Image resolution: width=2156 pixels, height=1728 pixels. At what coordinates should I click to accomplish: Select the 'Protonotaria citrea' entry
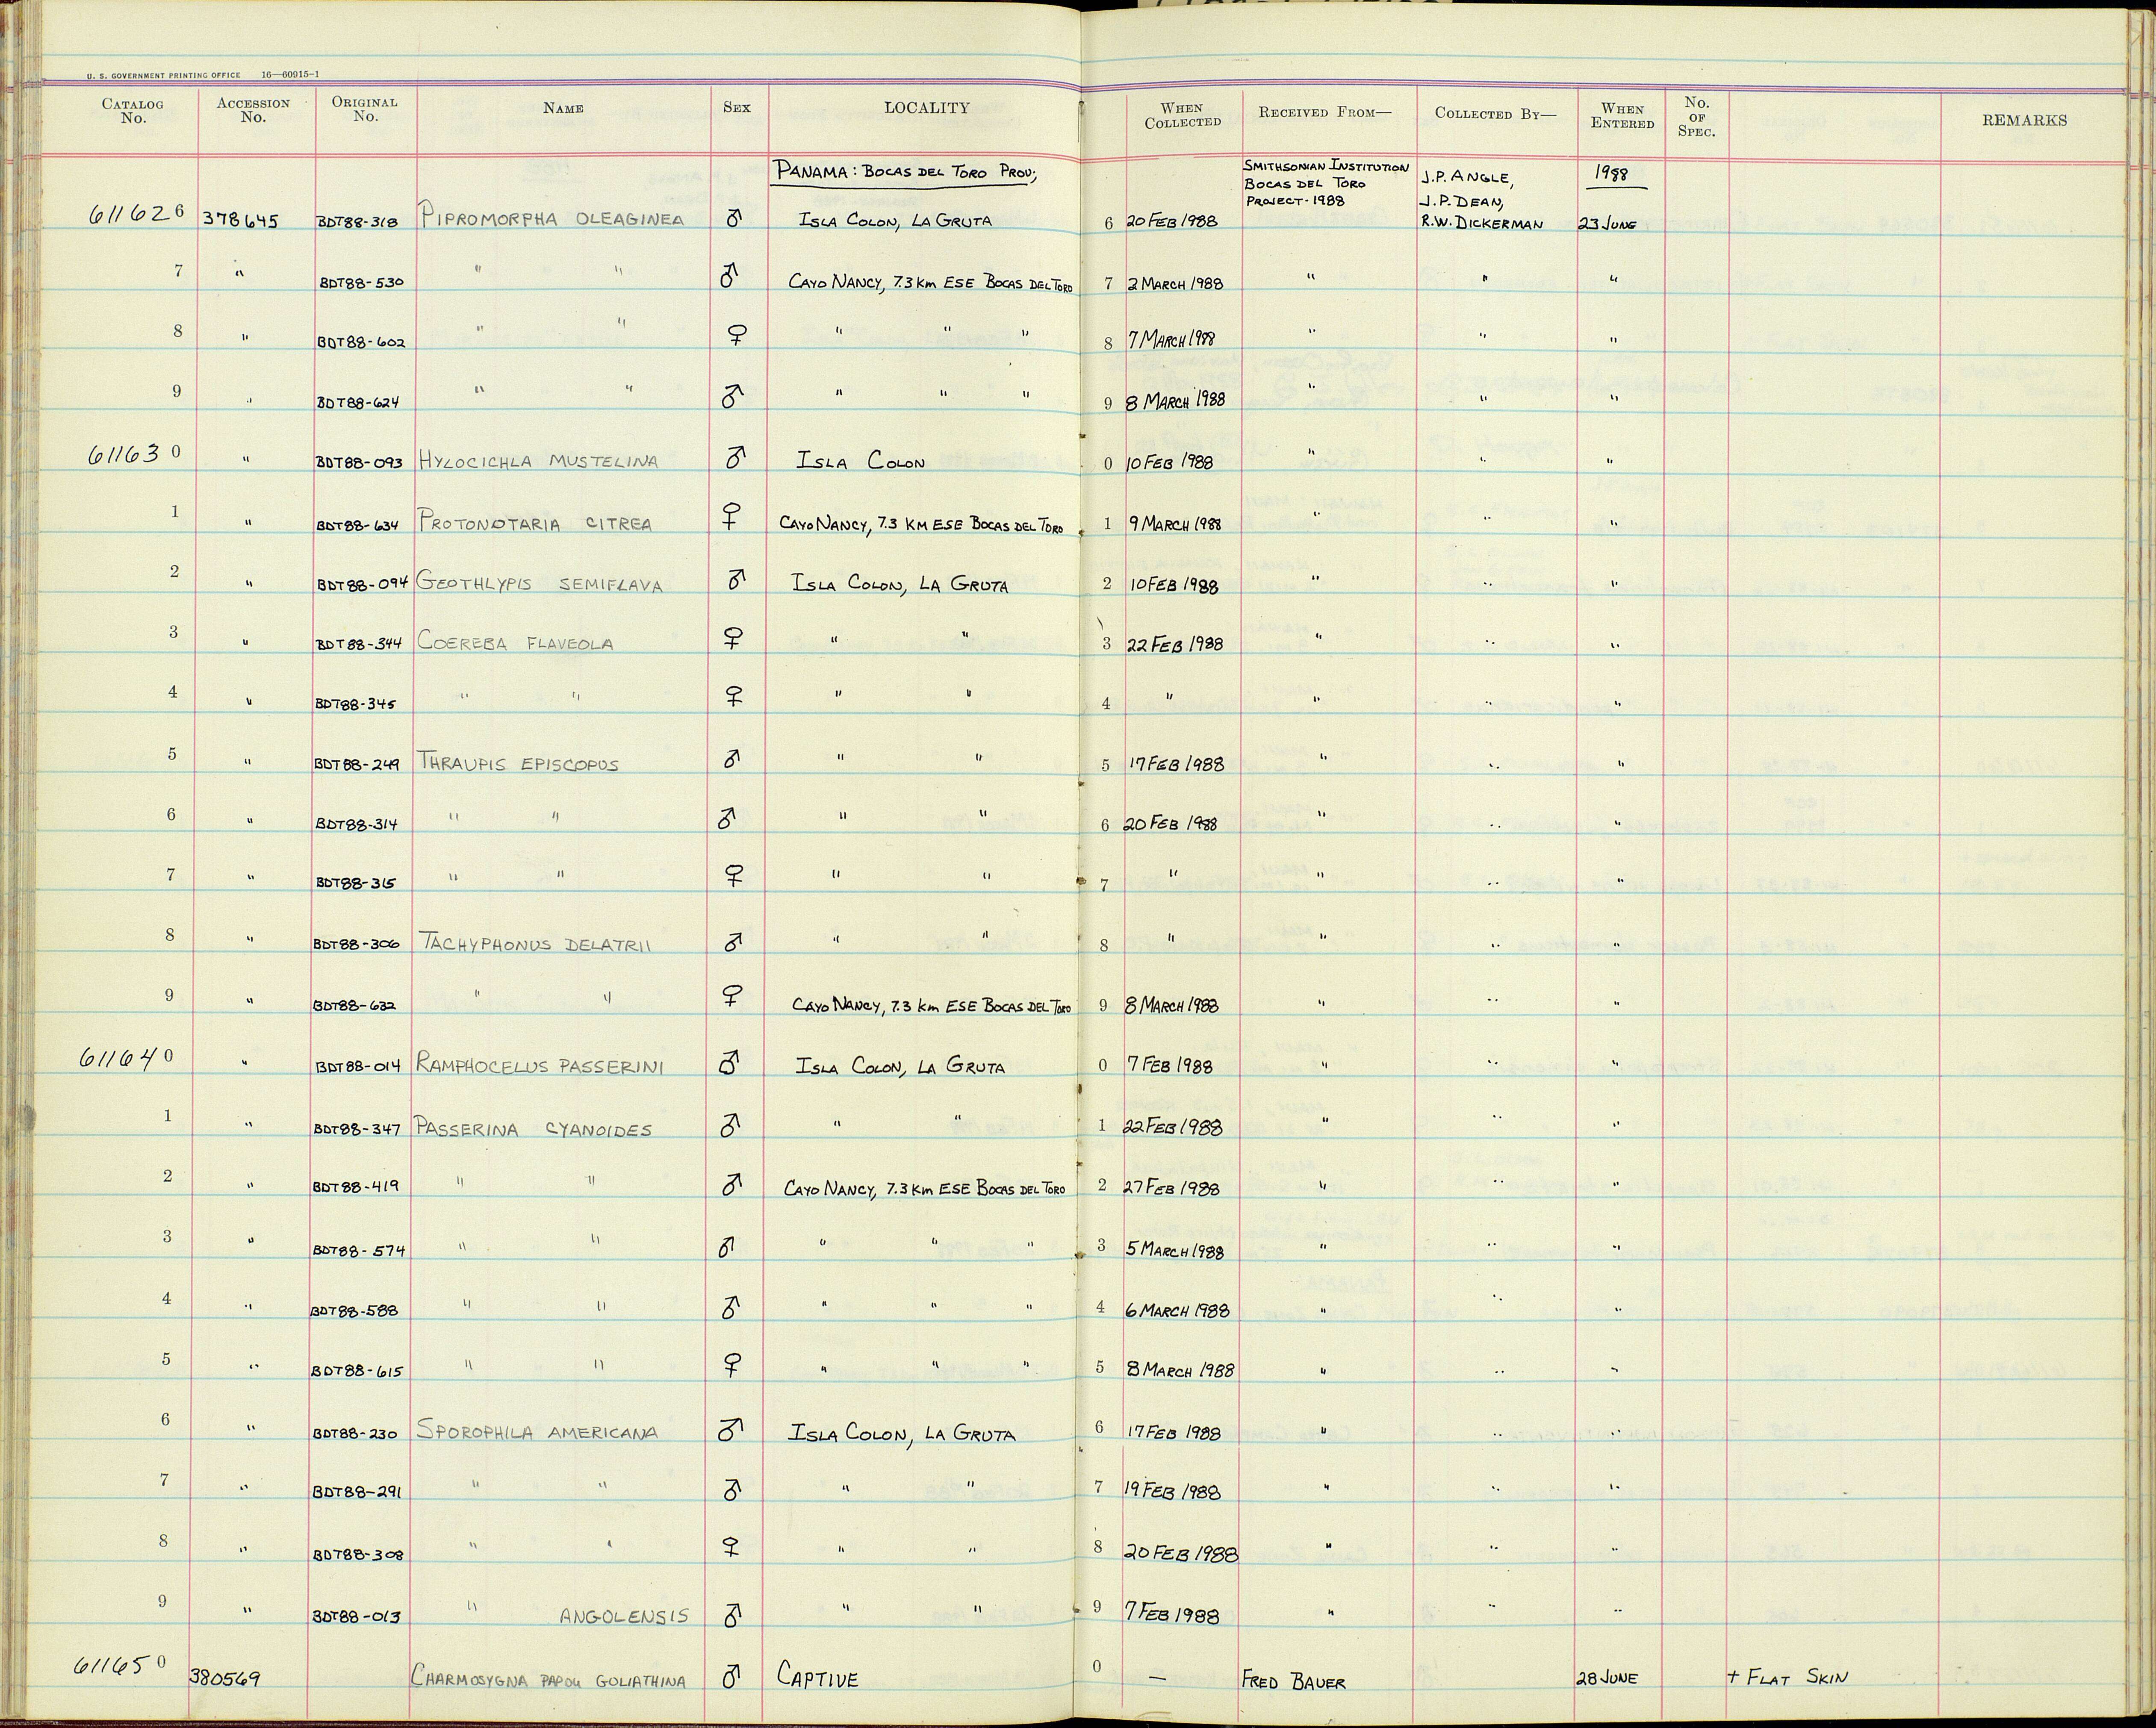pos(535,522)
